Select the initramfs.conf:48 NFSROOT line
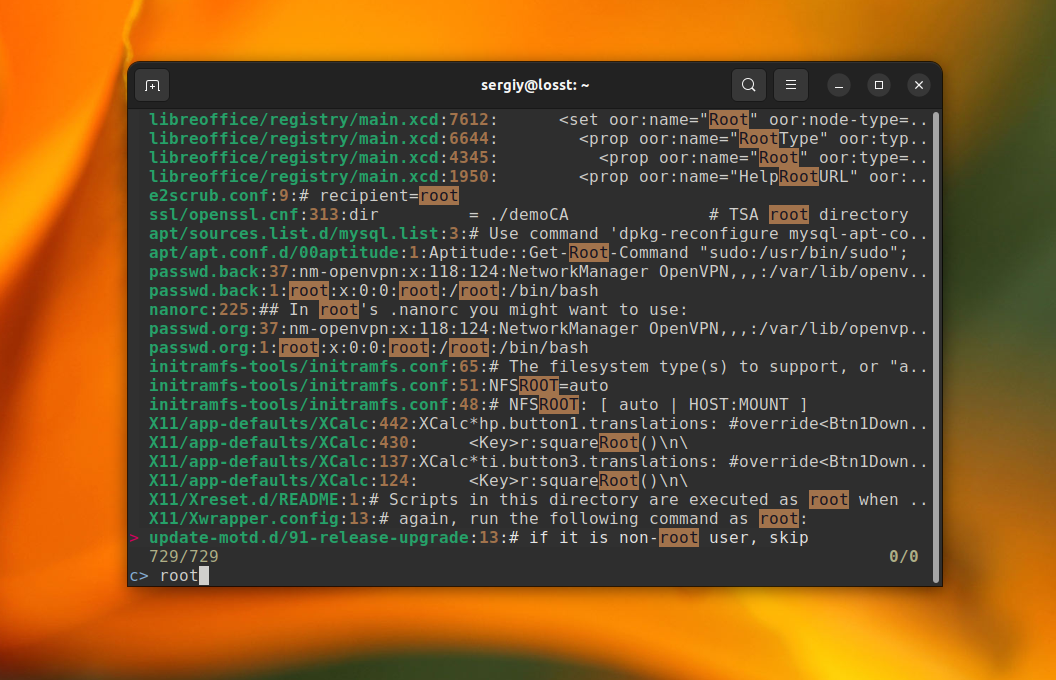The width and height of the screenshot is (1056, 680). point(477,405)
